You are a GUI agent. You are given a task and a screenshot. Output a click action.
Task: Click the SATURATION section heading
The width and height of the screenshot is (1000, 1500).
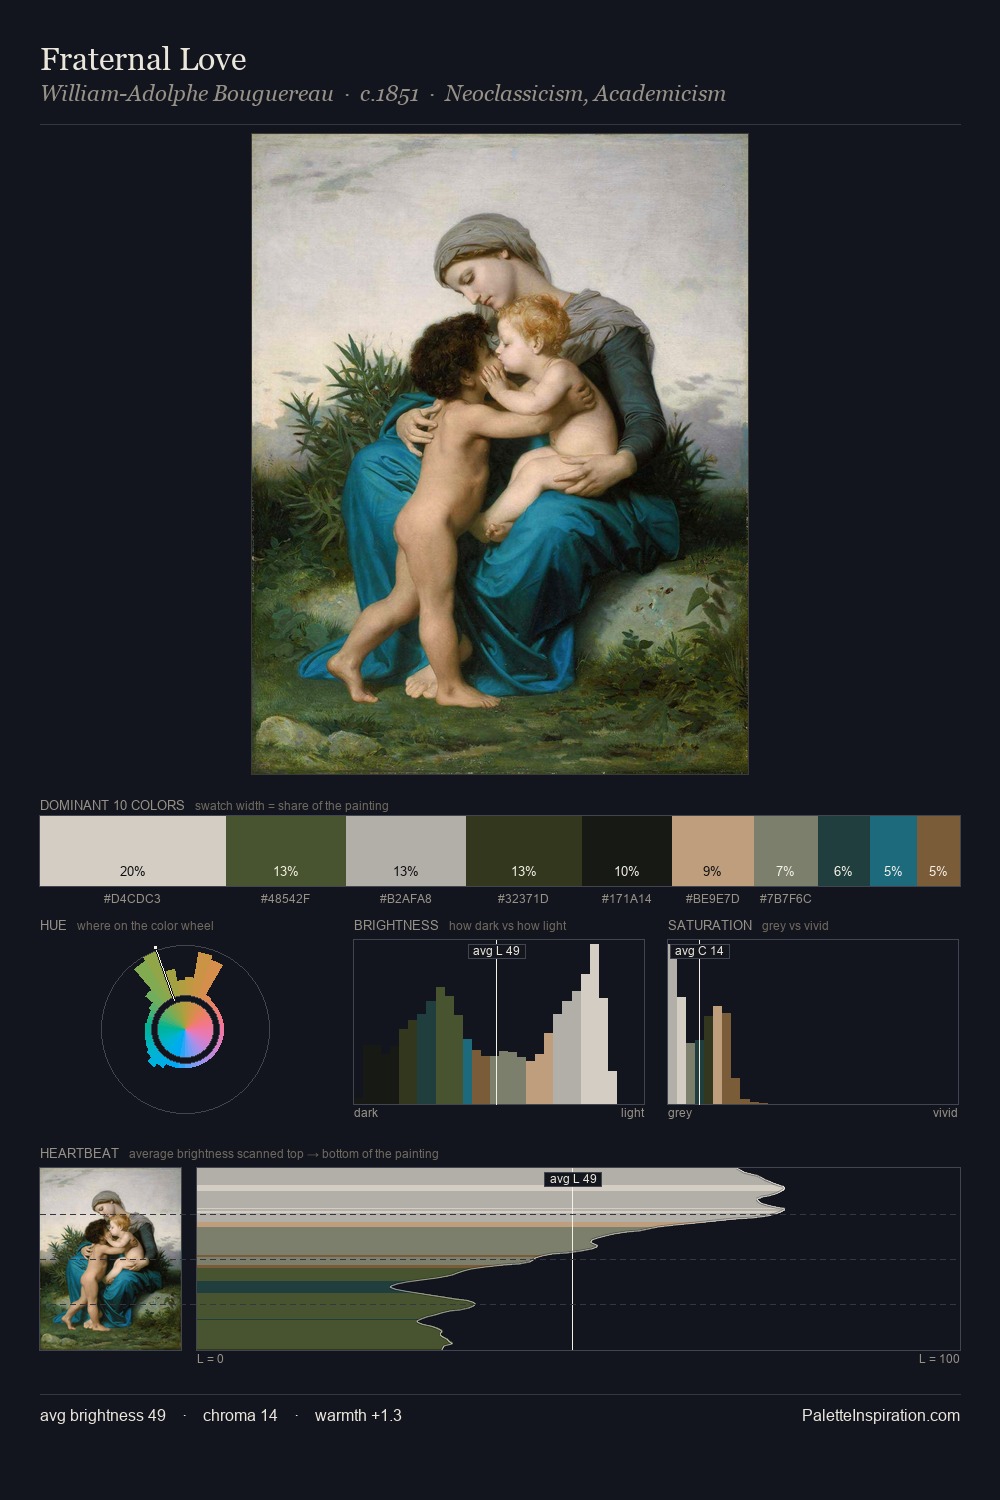[x=710, y=925]
